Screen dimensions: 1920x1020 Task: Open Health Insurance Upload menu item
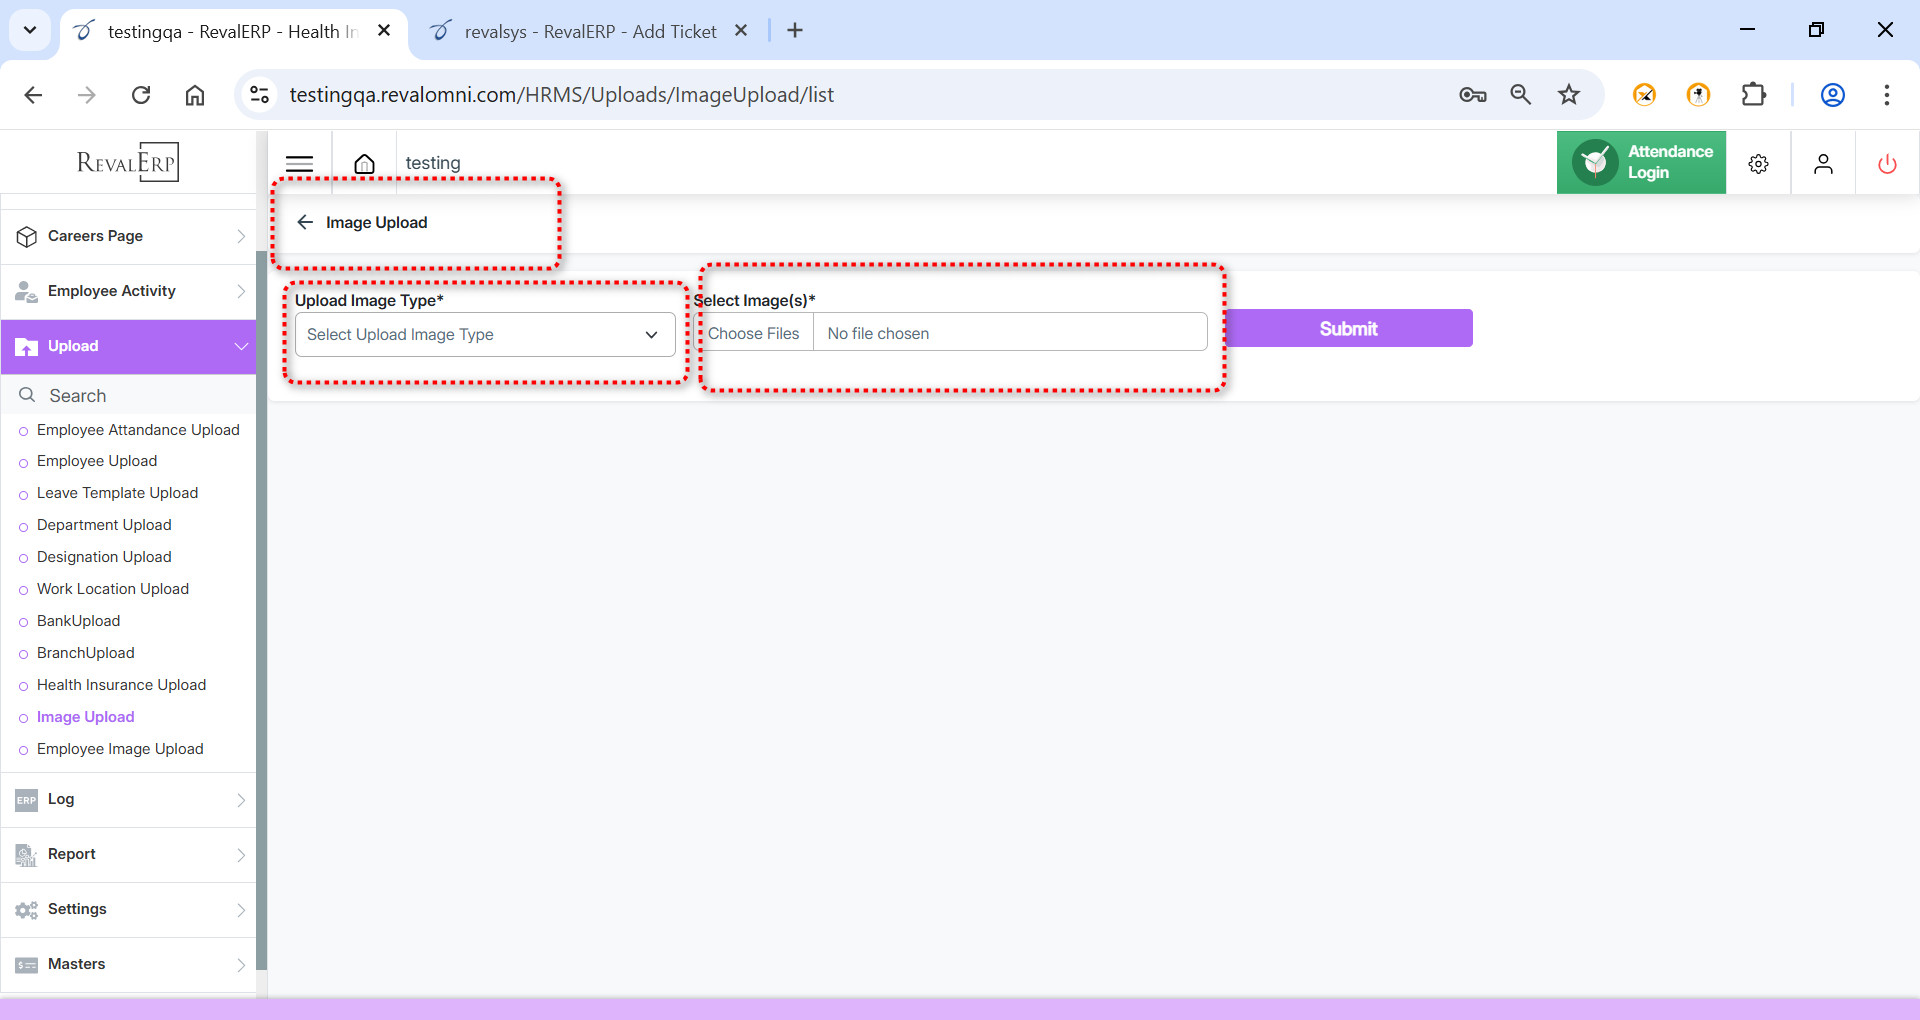pos(121,685)
